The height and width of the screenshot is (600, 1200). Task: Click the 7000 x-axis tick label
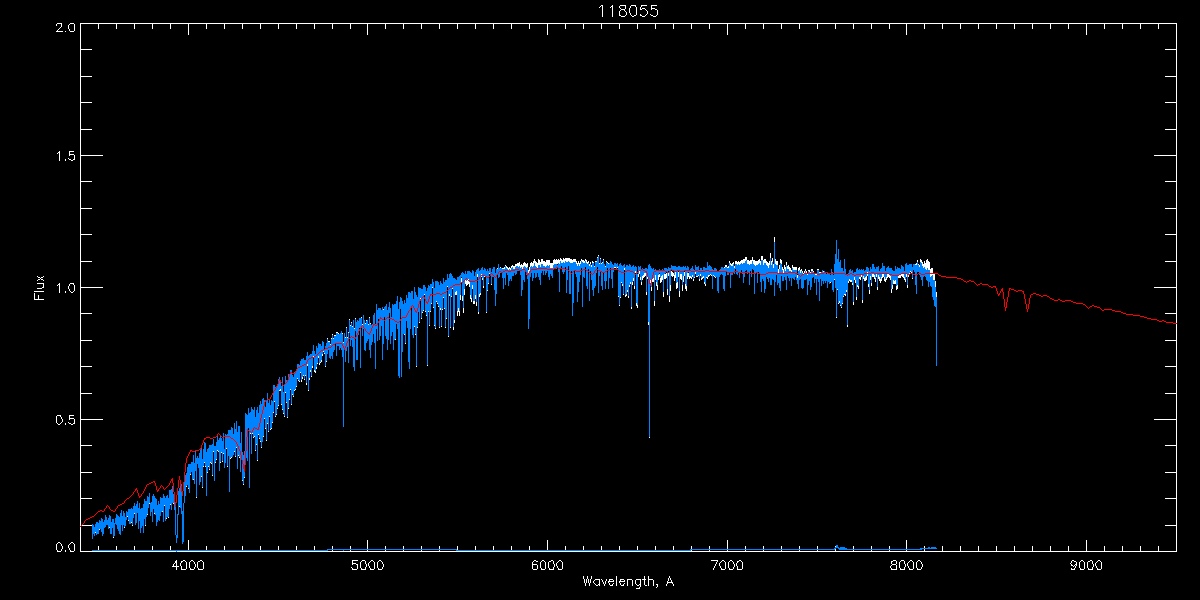pos(727,564)
